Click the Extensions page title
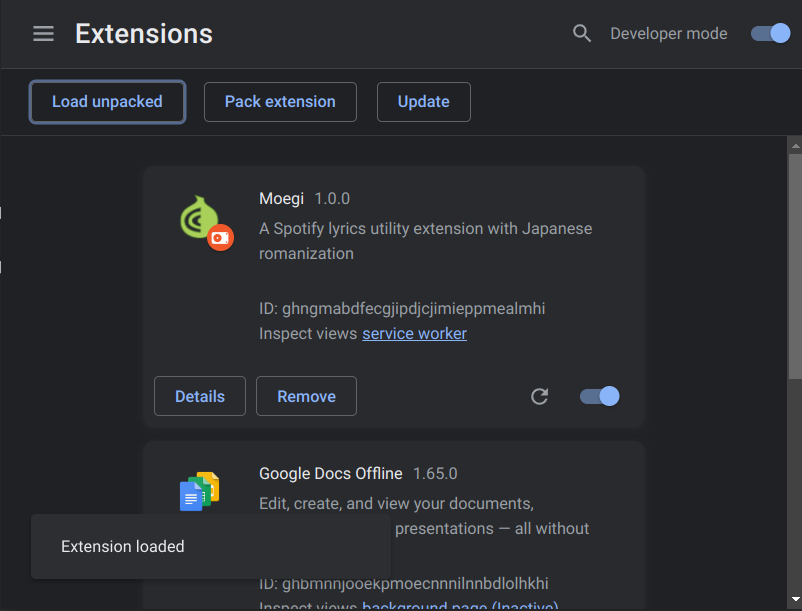 [x=144, y=34]
